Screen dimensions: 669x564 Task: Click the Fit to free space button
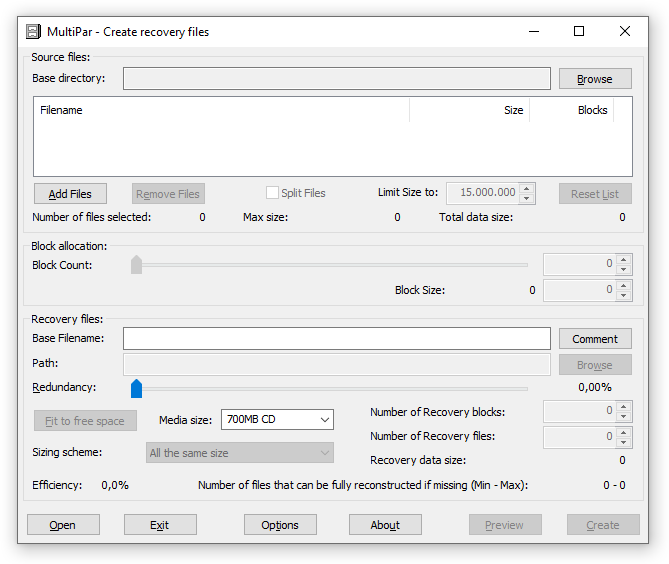coord(85,421)
